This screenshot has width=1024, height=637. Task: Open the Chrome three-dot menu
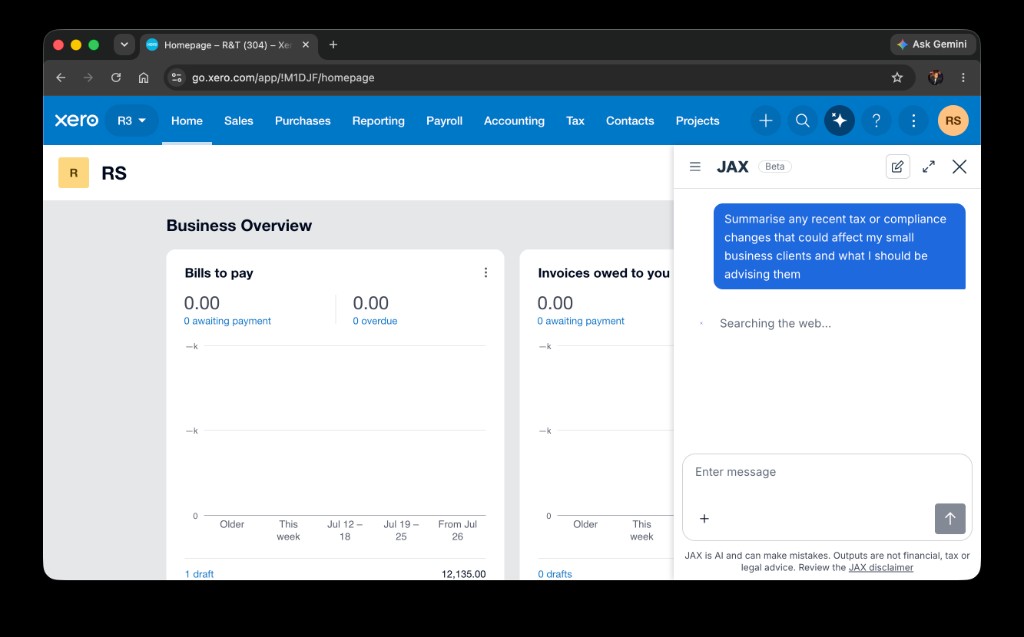tap(963, 78)
